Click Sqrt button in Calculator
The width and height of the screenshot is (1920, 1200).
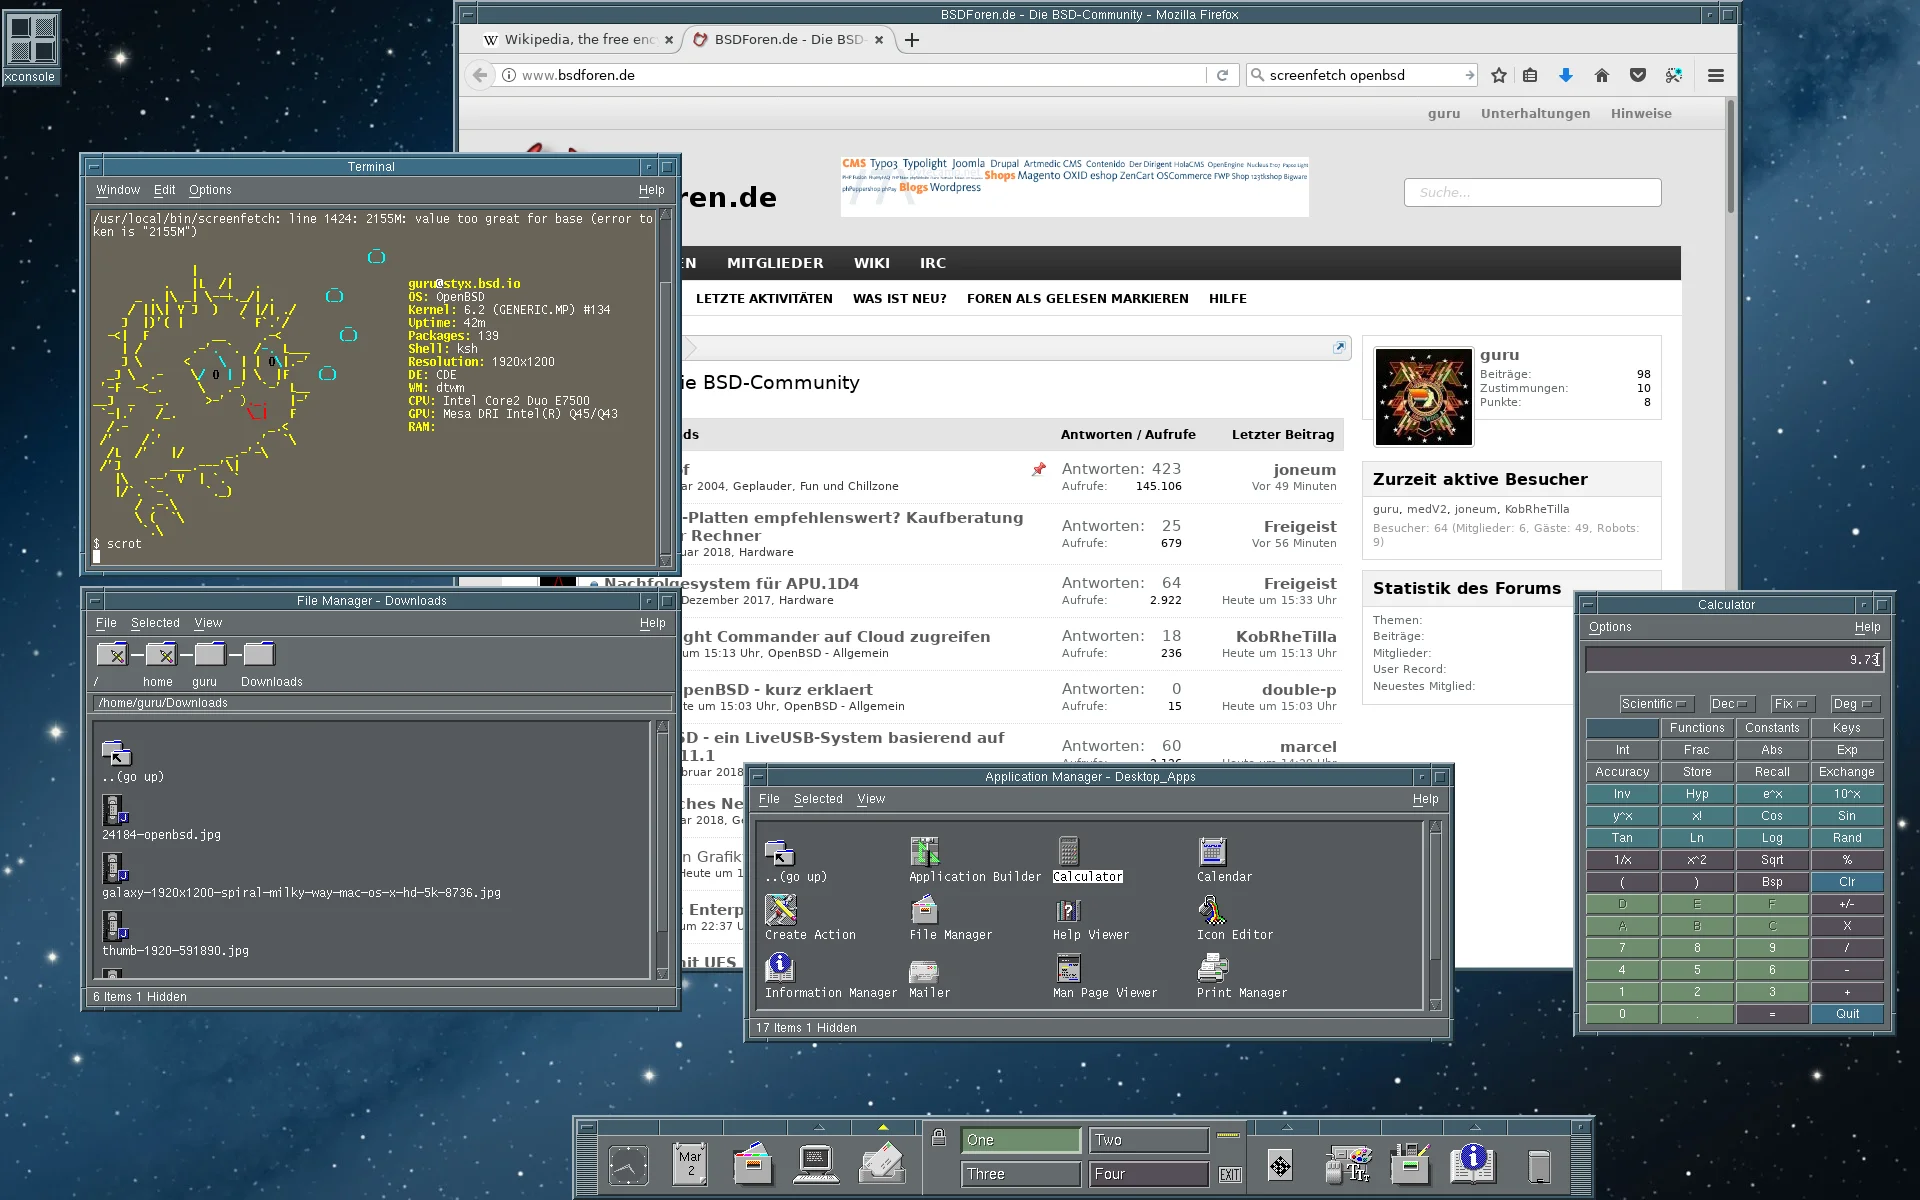(x=1772, y=860)
